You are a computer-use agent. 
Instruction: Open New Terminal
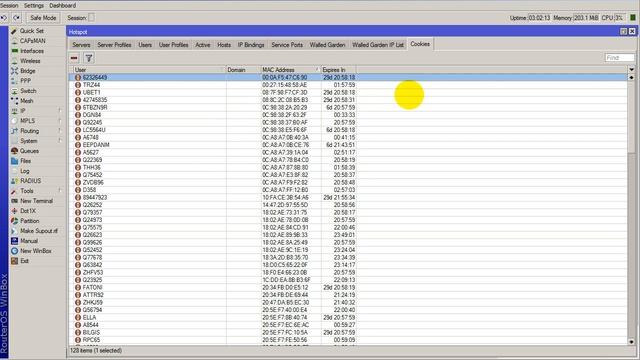click(x=36, y=201)
